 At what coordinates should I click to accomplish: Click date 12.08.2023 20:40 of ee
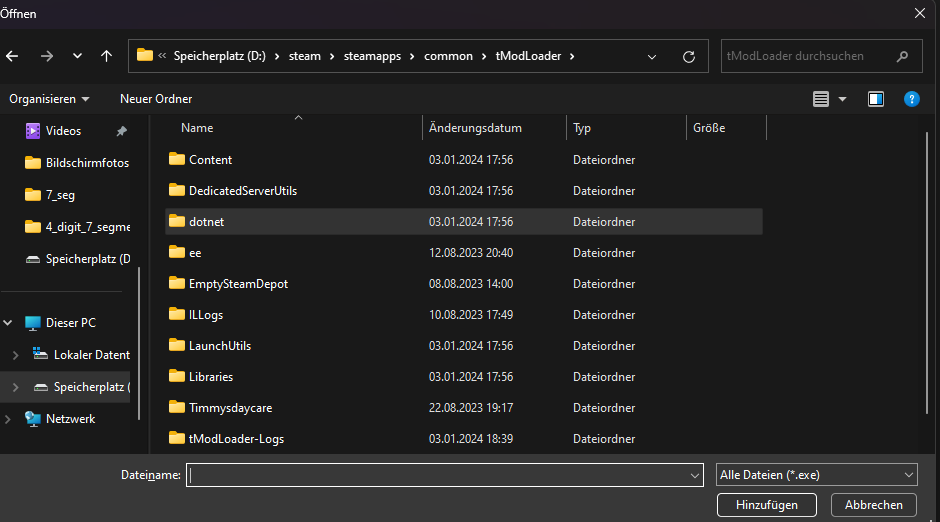(471, 253)
